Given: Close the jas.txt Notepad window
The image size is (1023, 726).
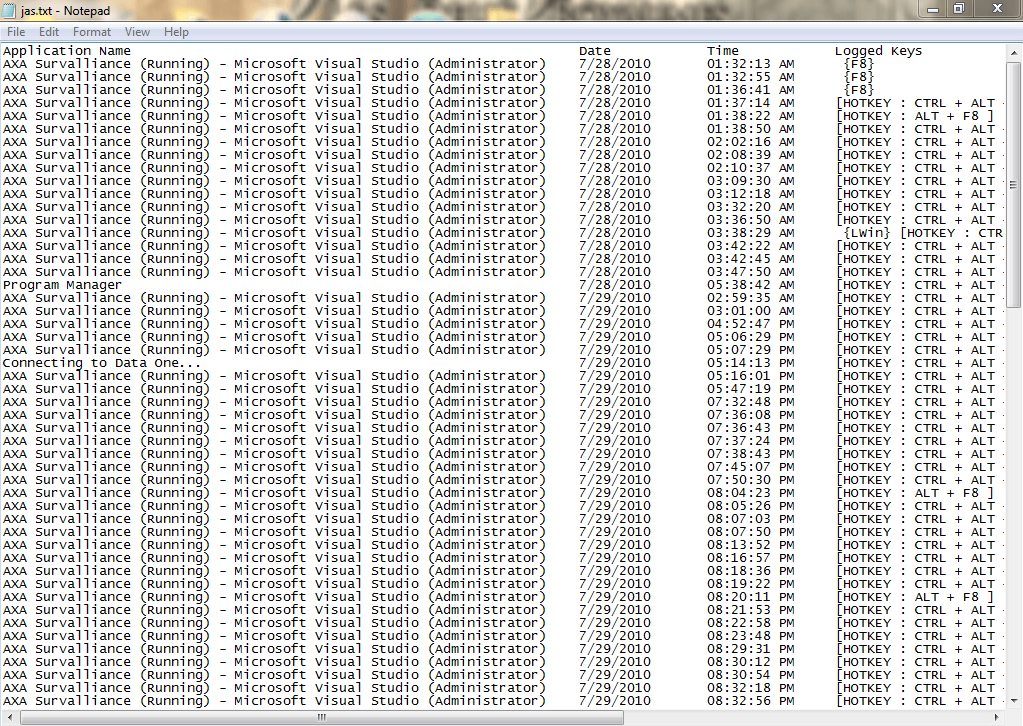Looking at the screenshot, I should pos(996,8).
